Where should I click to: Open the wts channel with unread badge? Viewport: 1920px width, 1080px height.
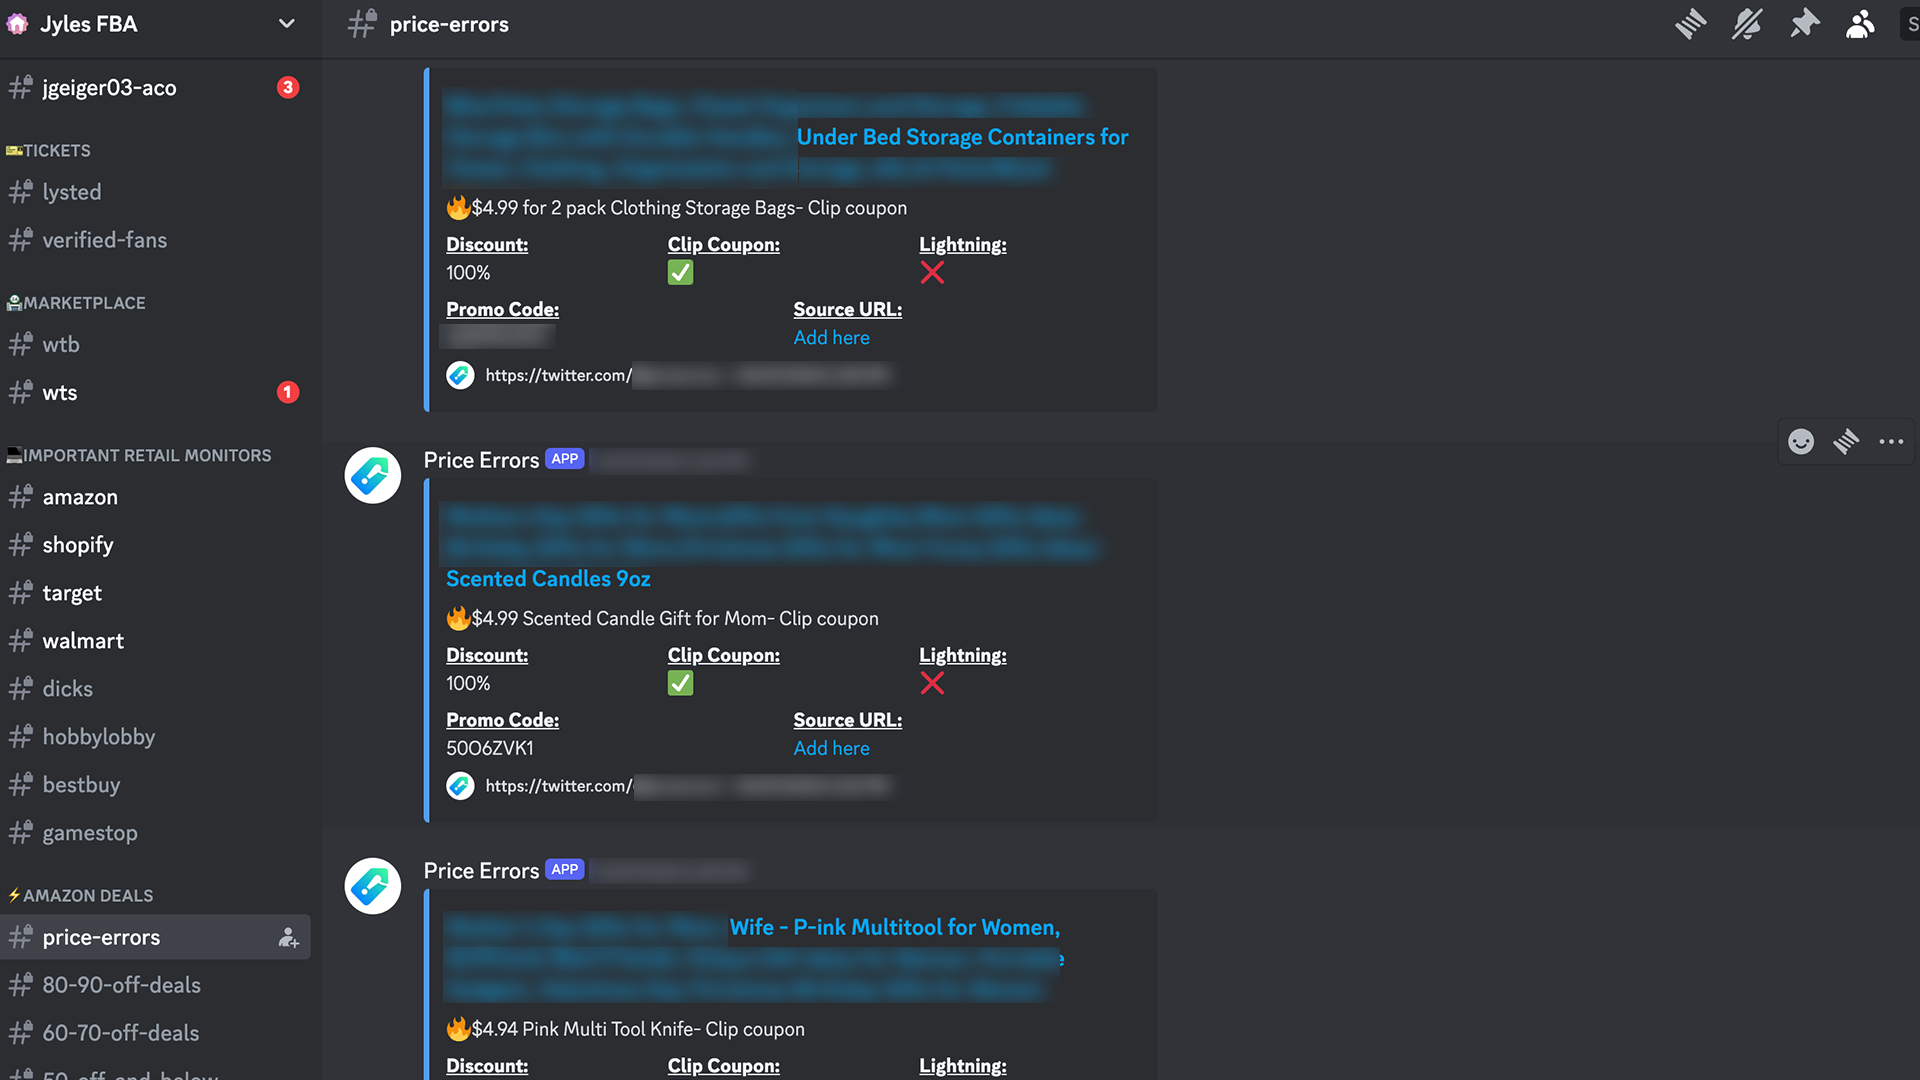(60, 393)
